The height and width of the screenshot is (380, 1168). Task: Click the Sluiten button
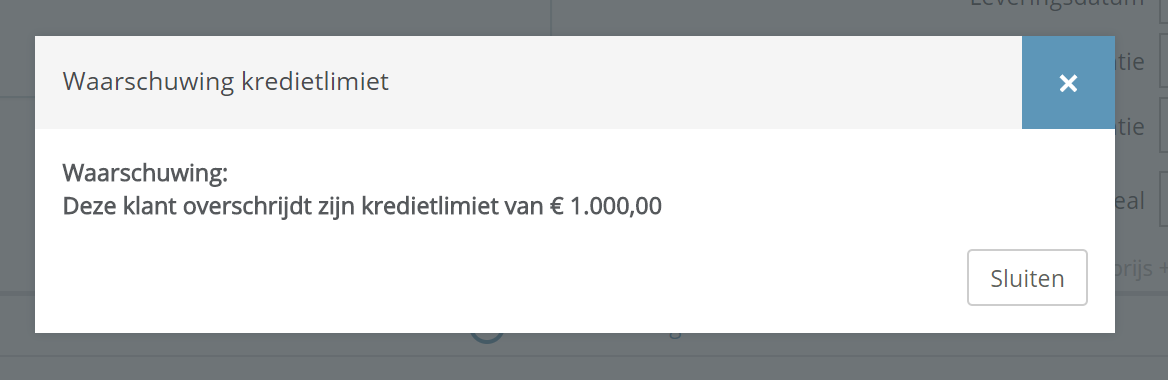[1027, 278]
